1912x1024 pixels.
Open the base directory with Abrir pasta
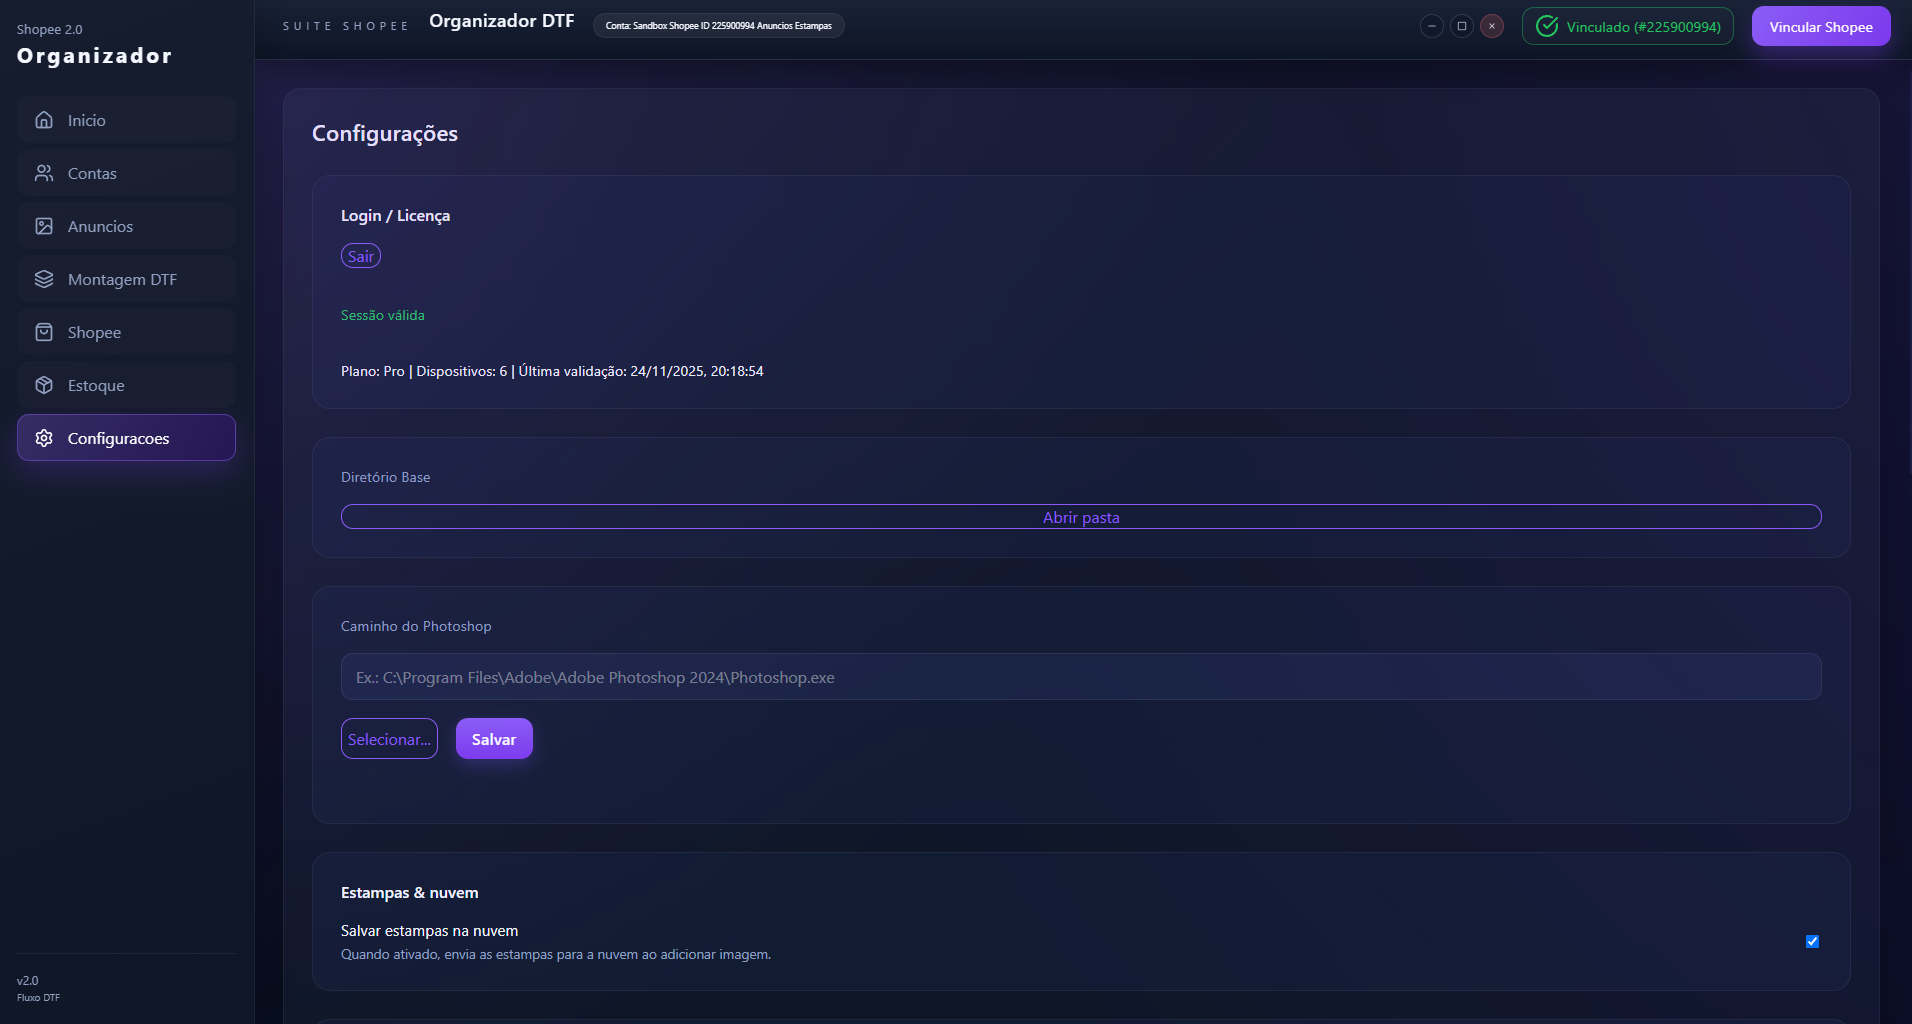pos(1080,517)
